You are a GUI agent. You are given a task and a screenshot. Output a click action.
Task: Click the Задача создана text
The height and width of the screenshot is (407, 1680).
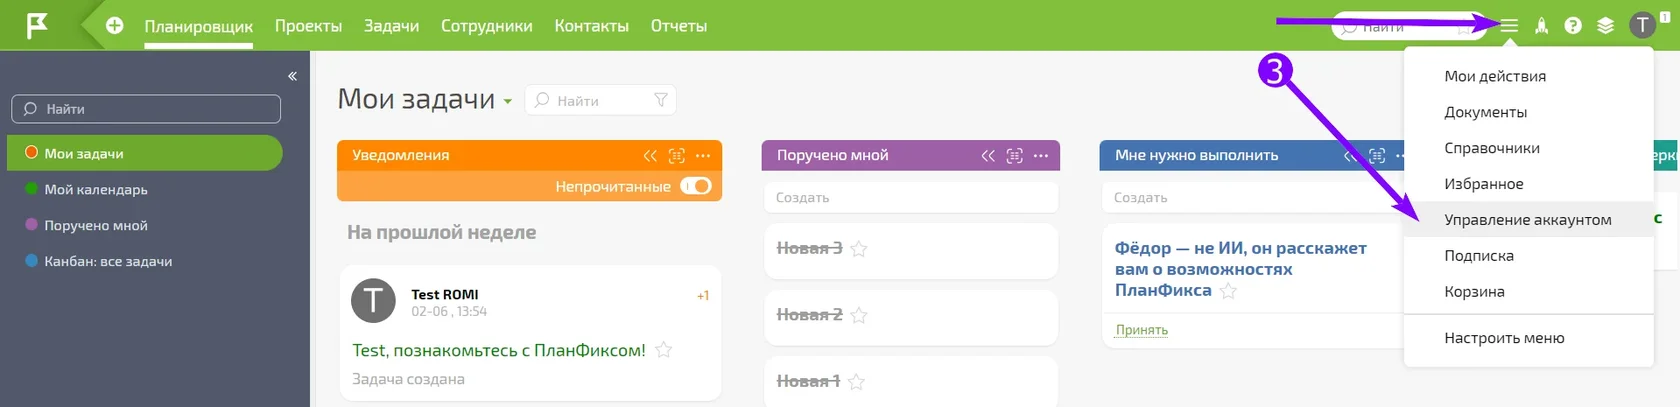click(408, 379)
